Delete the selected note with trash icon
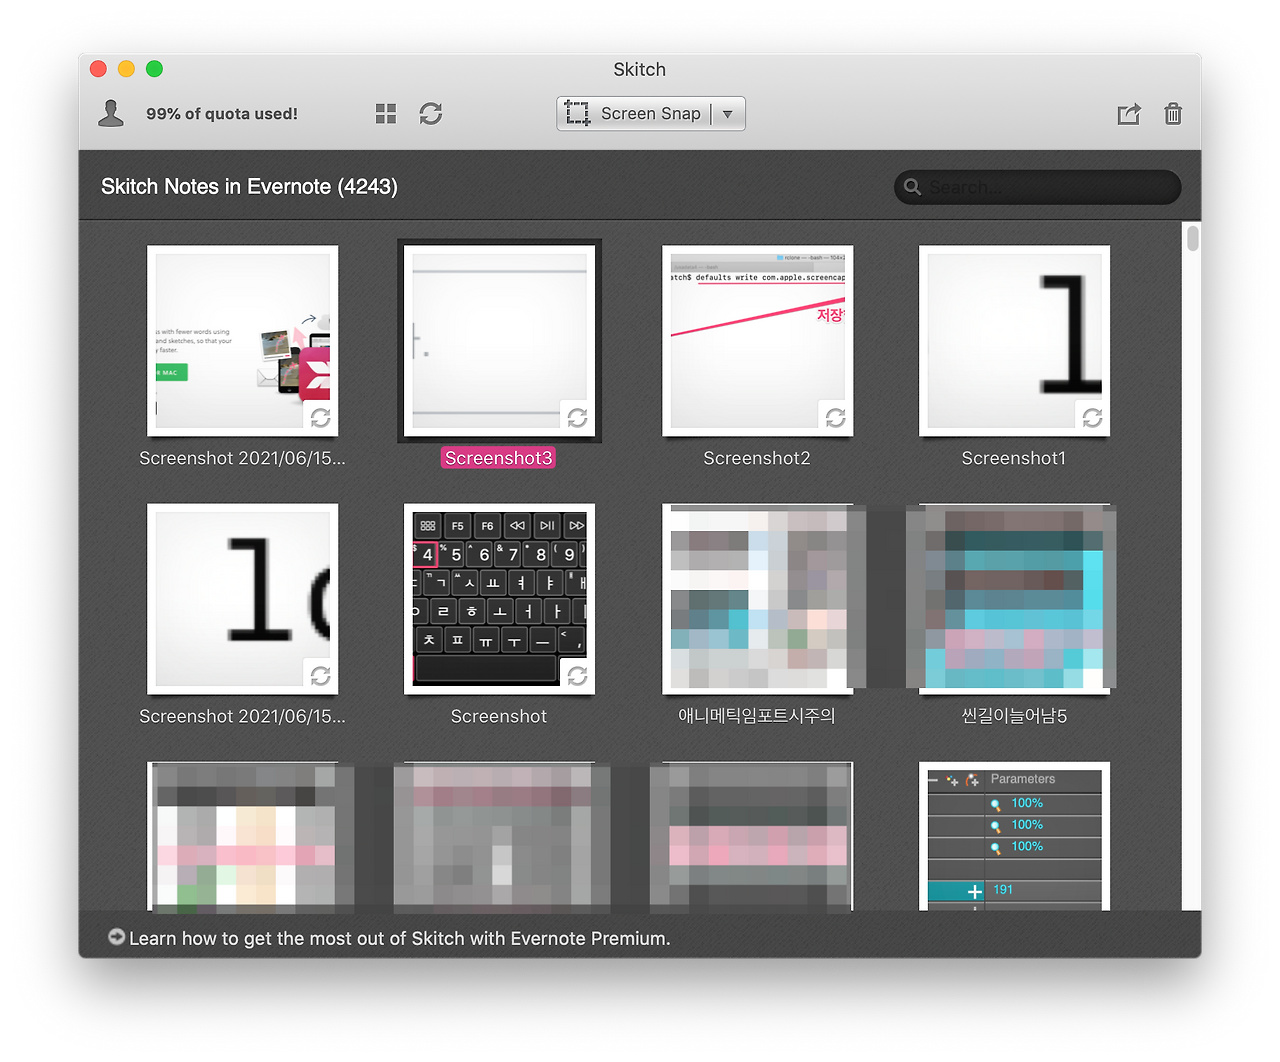 tap(1173, 114)
